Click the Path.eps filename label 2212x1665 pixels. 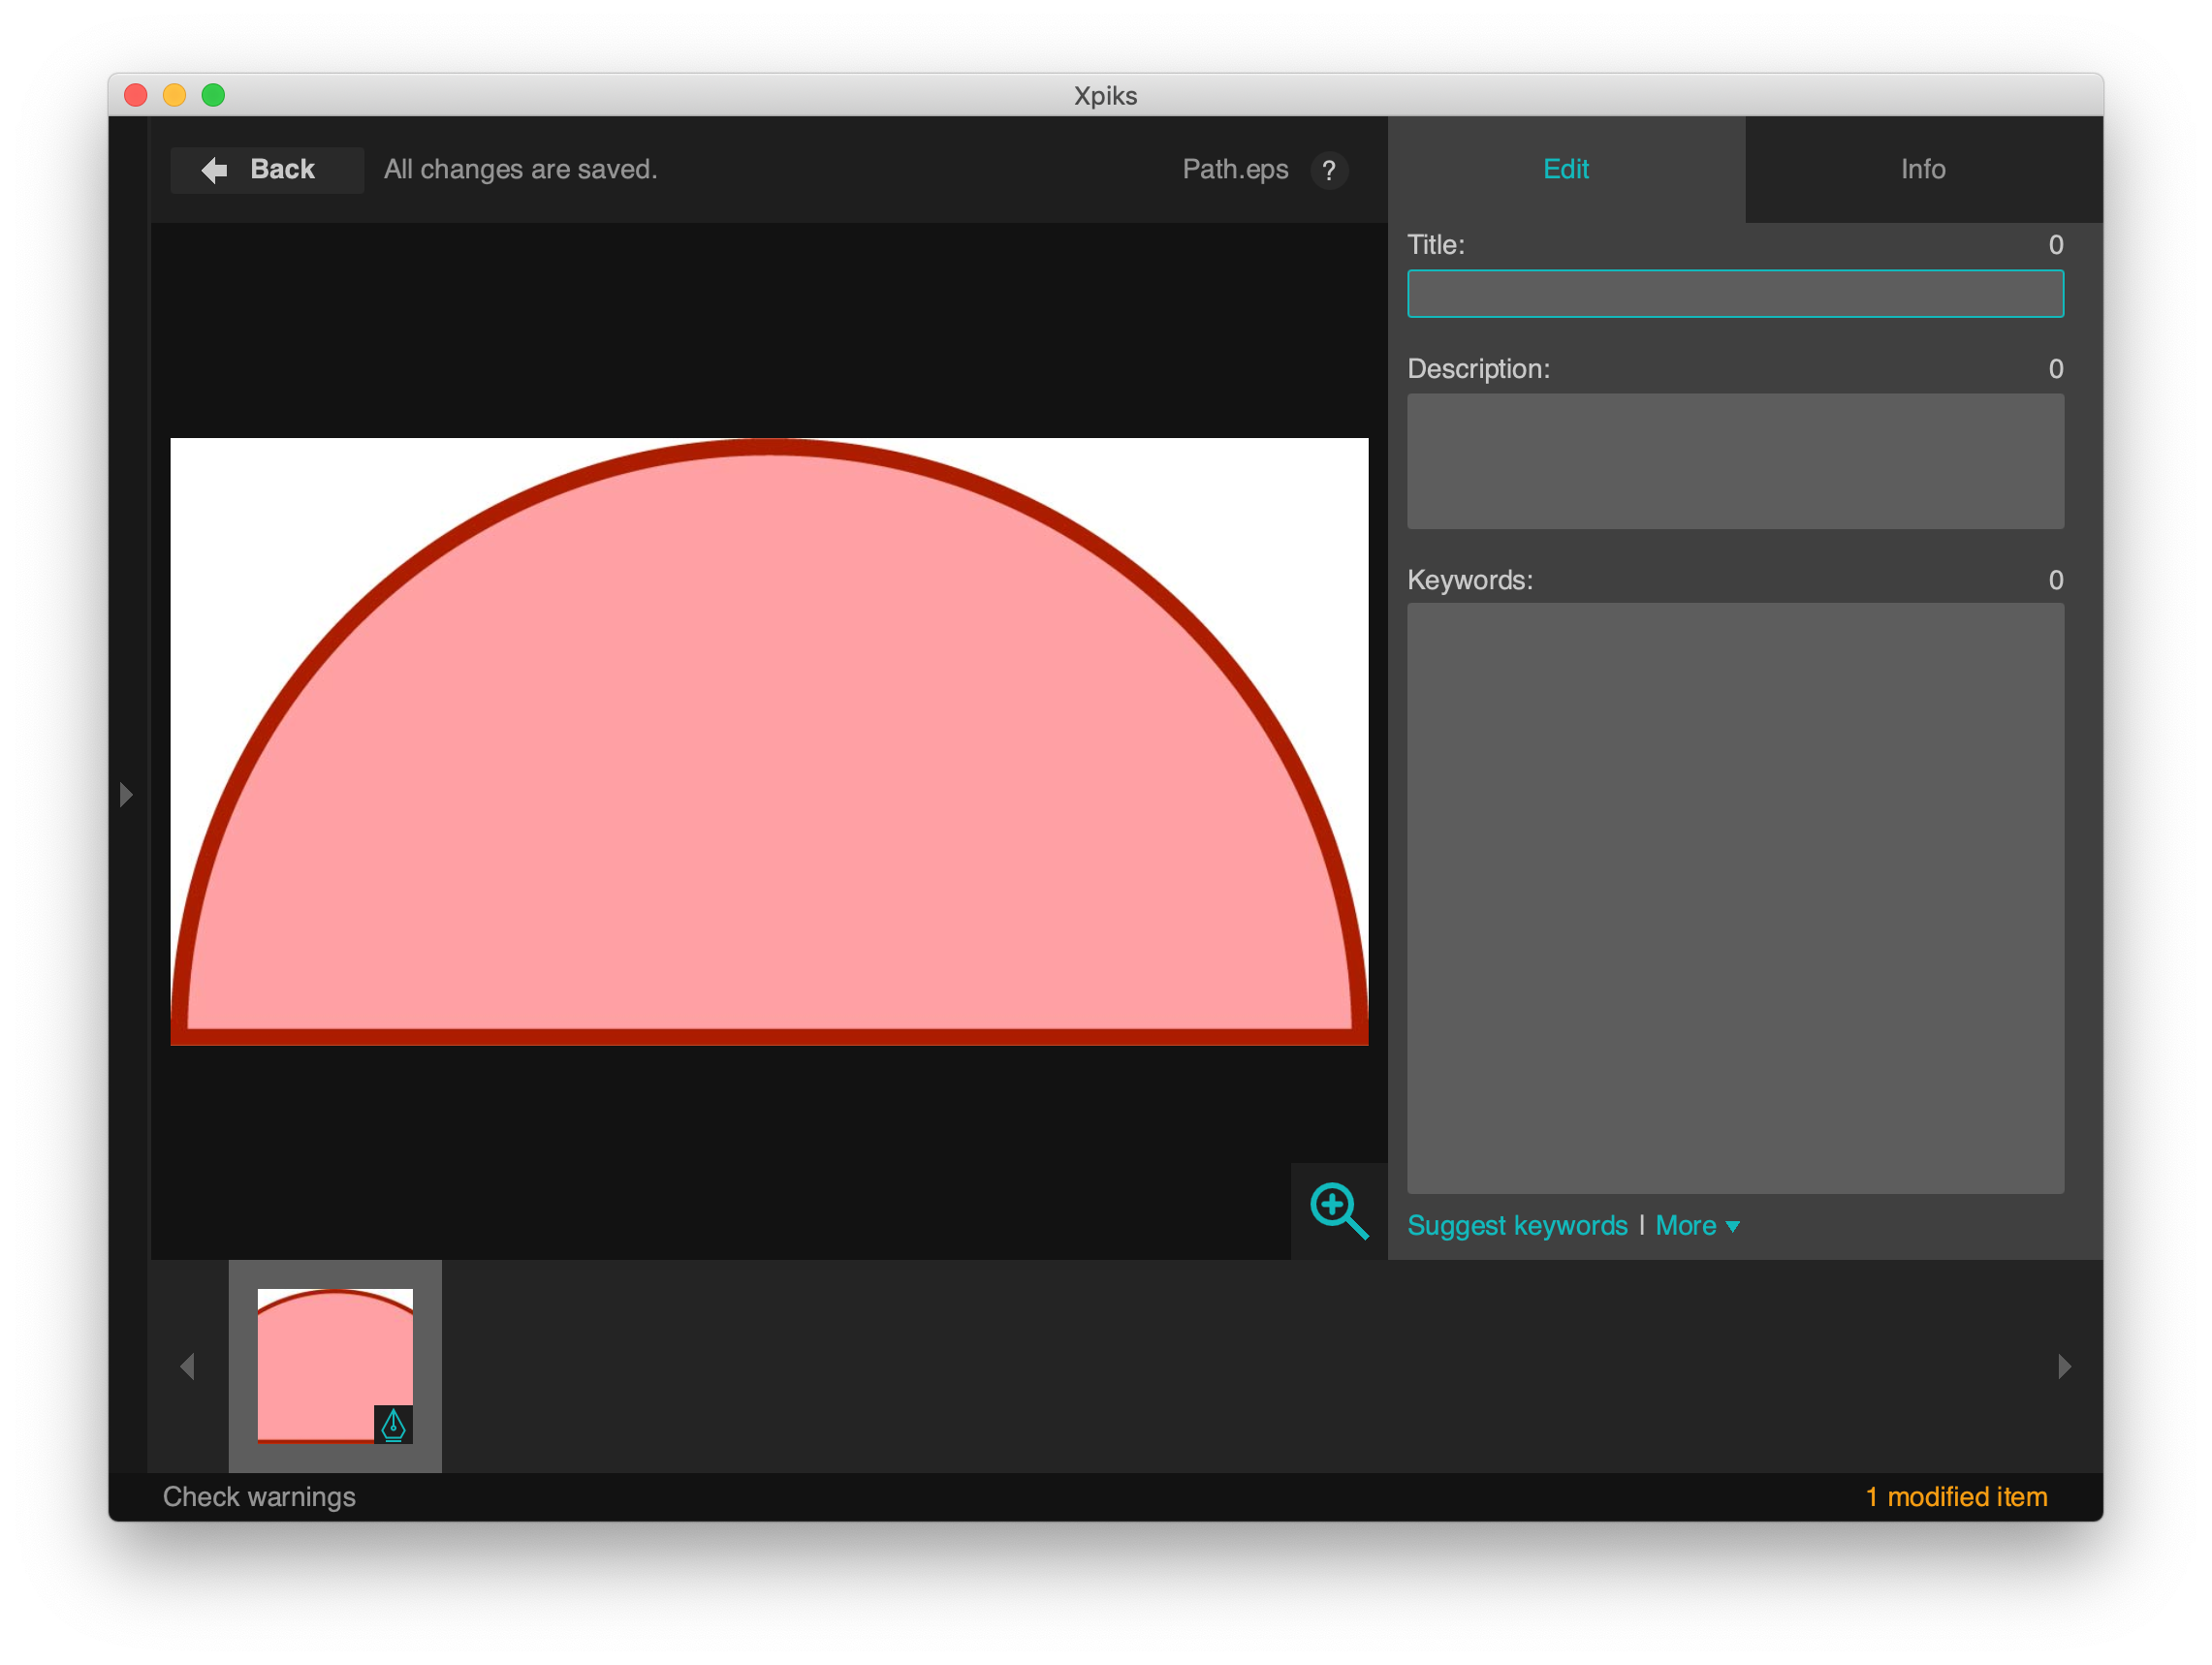(1236, 169)
